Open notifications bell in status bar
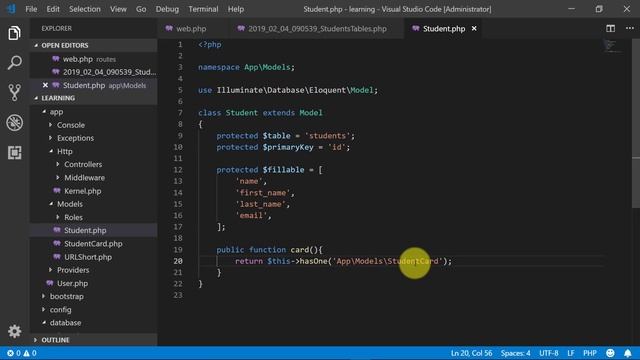 [x=628, y=353]
